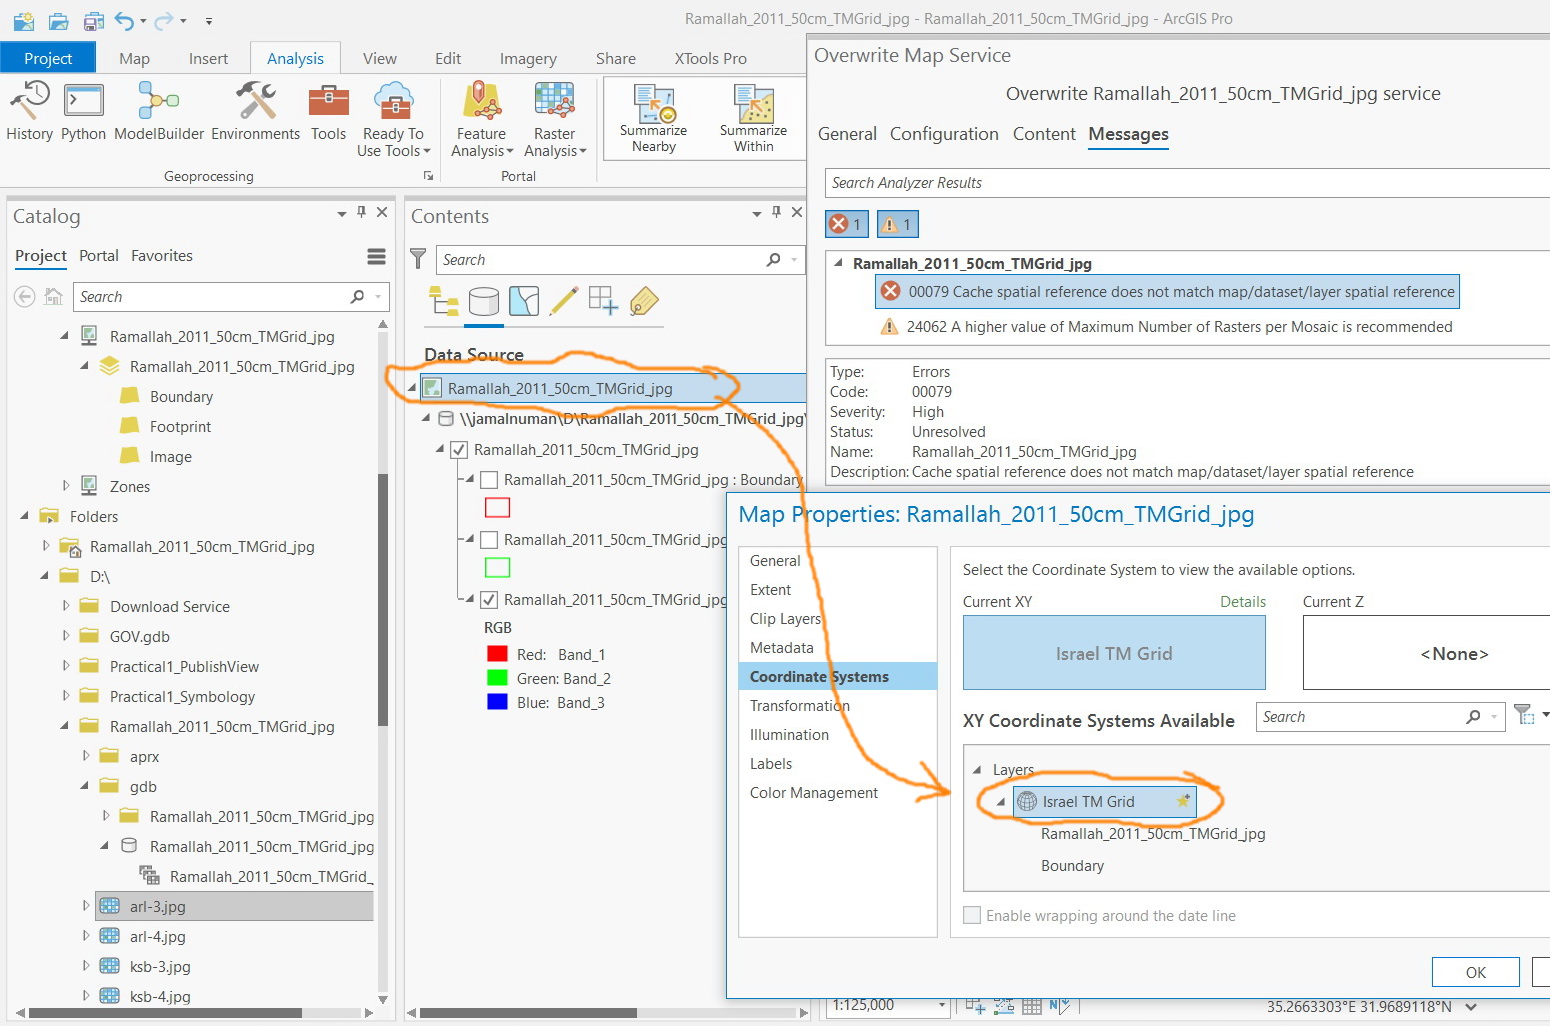Open the Project tab
Viewport: 1550px width, 1026px height.
coord(48,58)
